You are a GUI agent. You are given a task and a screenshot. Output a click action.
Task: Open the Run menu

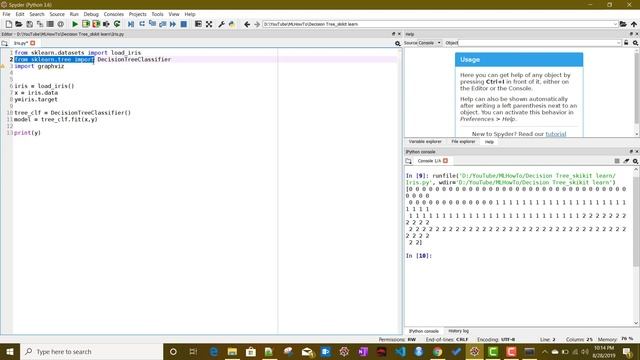tap(74, 14)
